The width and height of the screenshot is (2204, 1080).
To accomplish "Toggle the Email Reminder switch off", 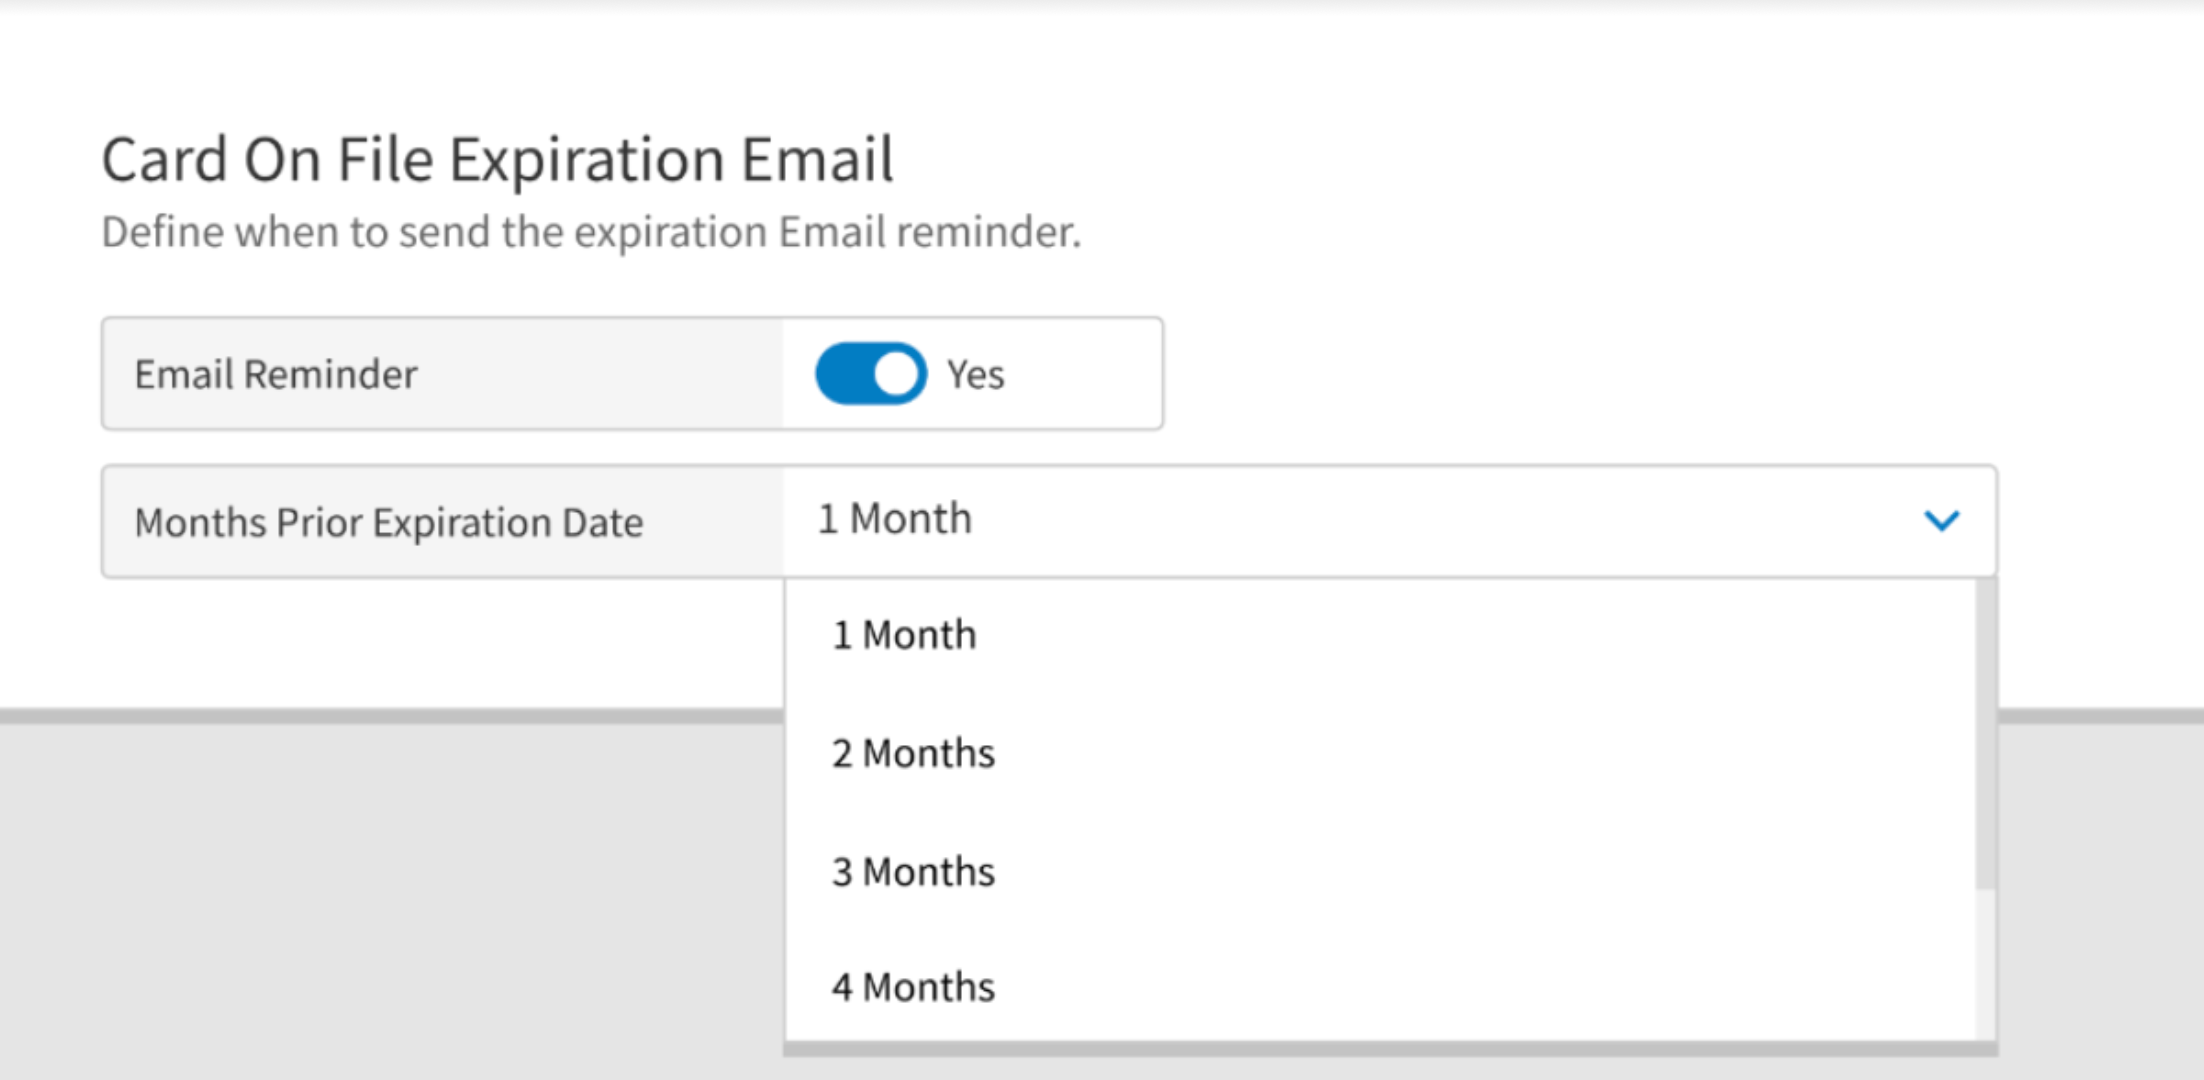I will tap(869, 373).
